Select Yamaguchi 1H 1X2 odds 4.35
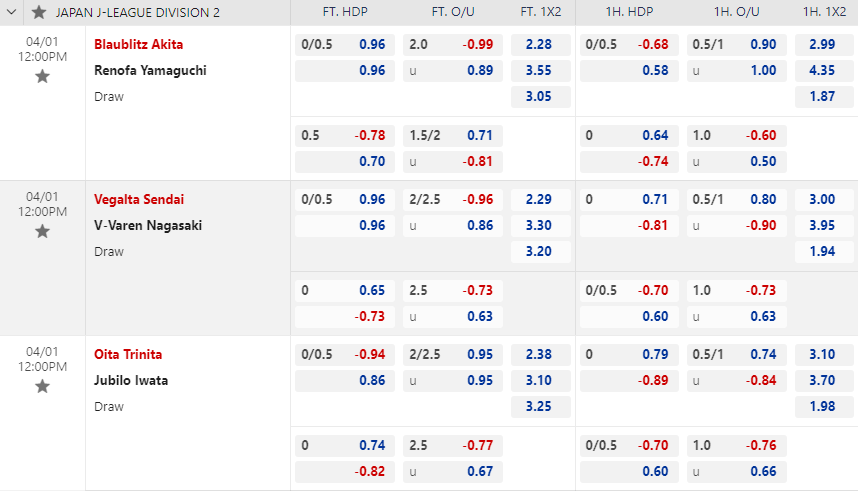 [x=824, y=71]
